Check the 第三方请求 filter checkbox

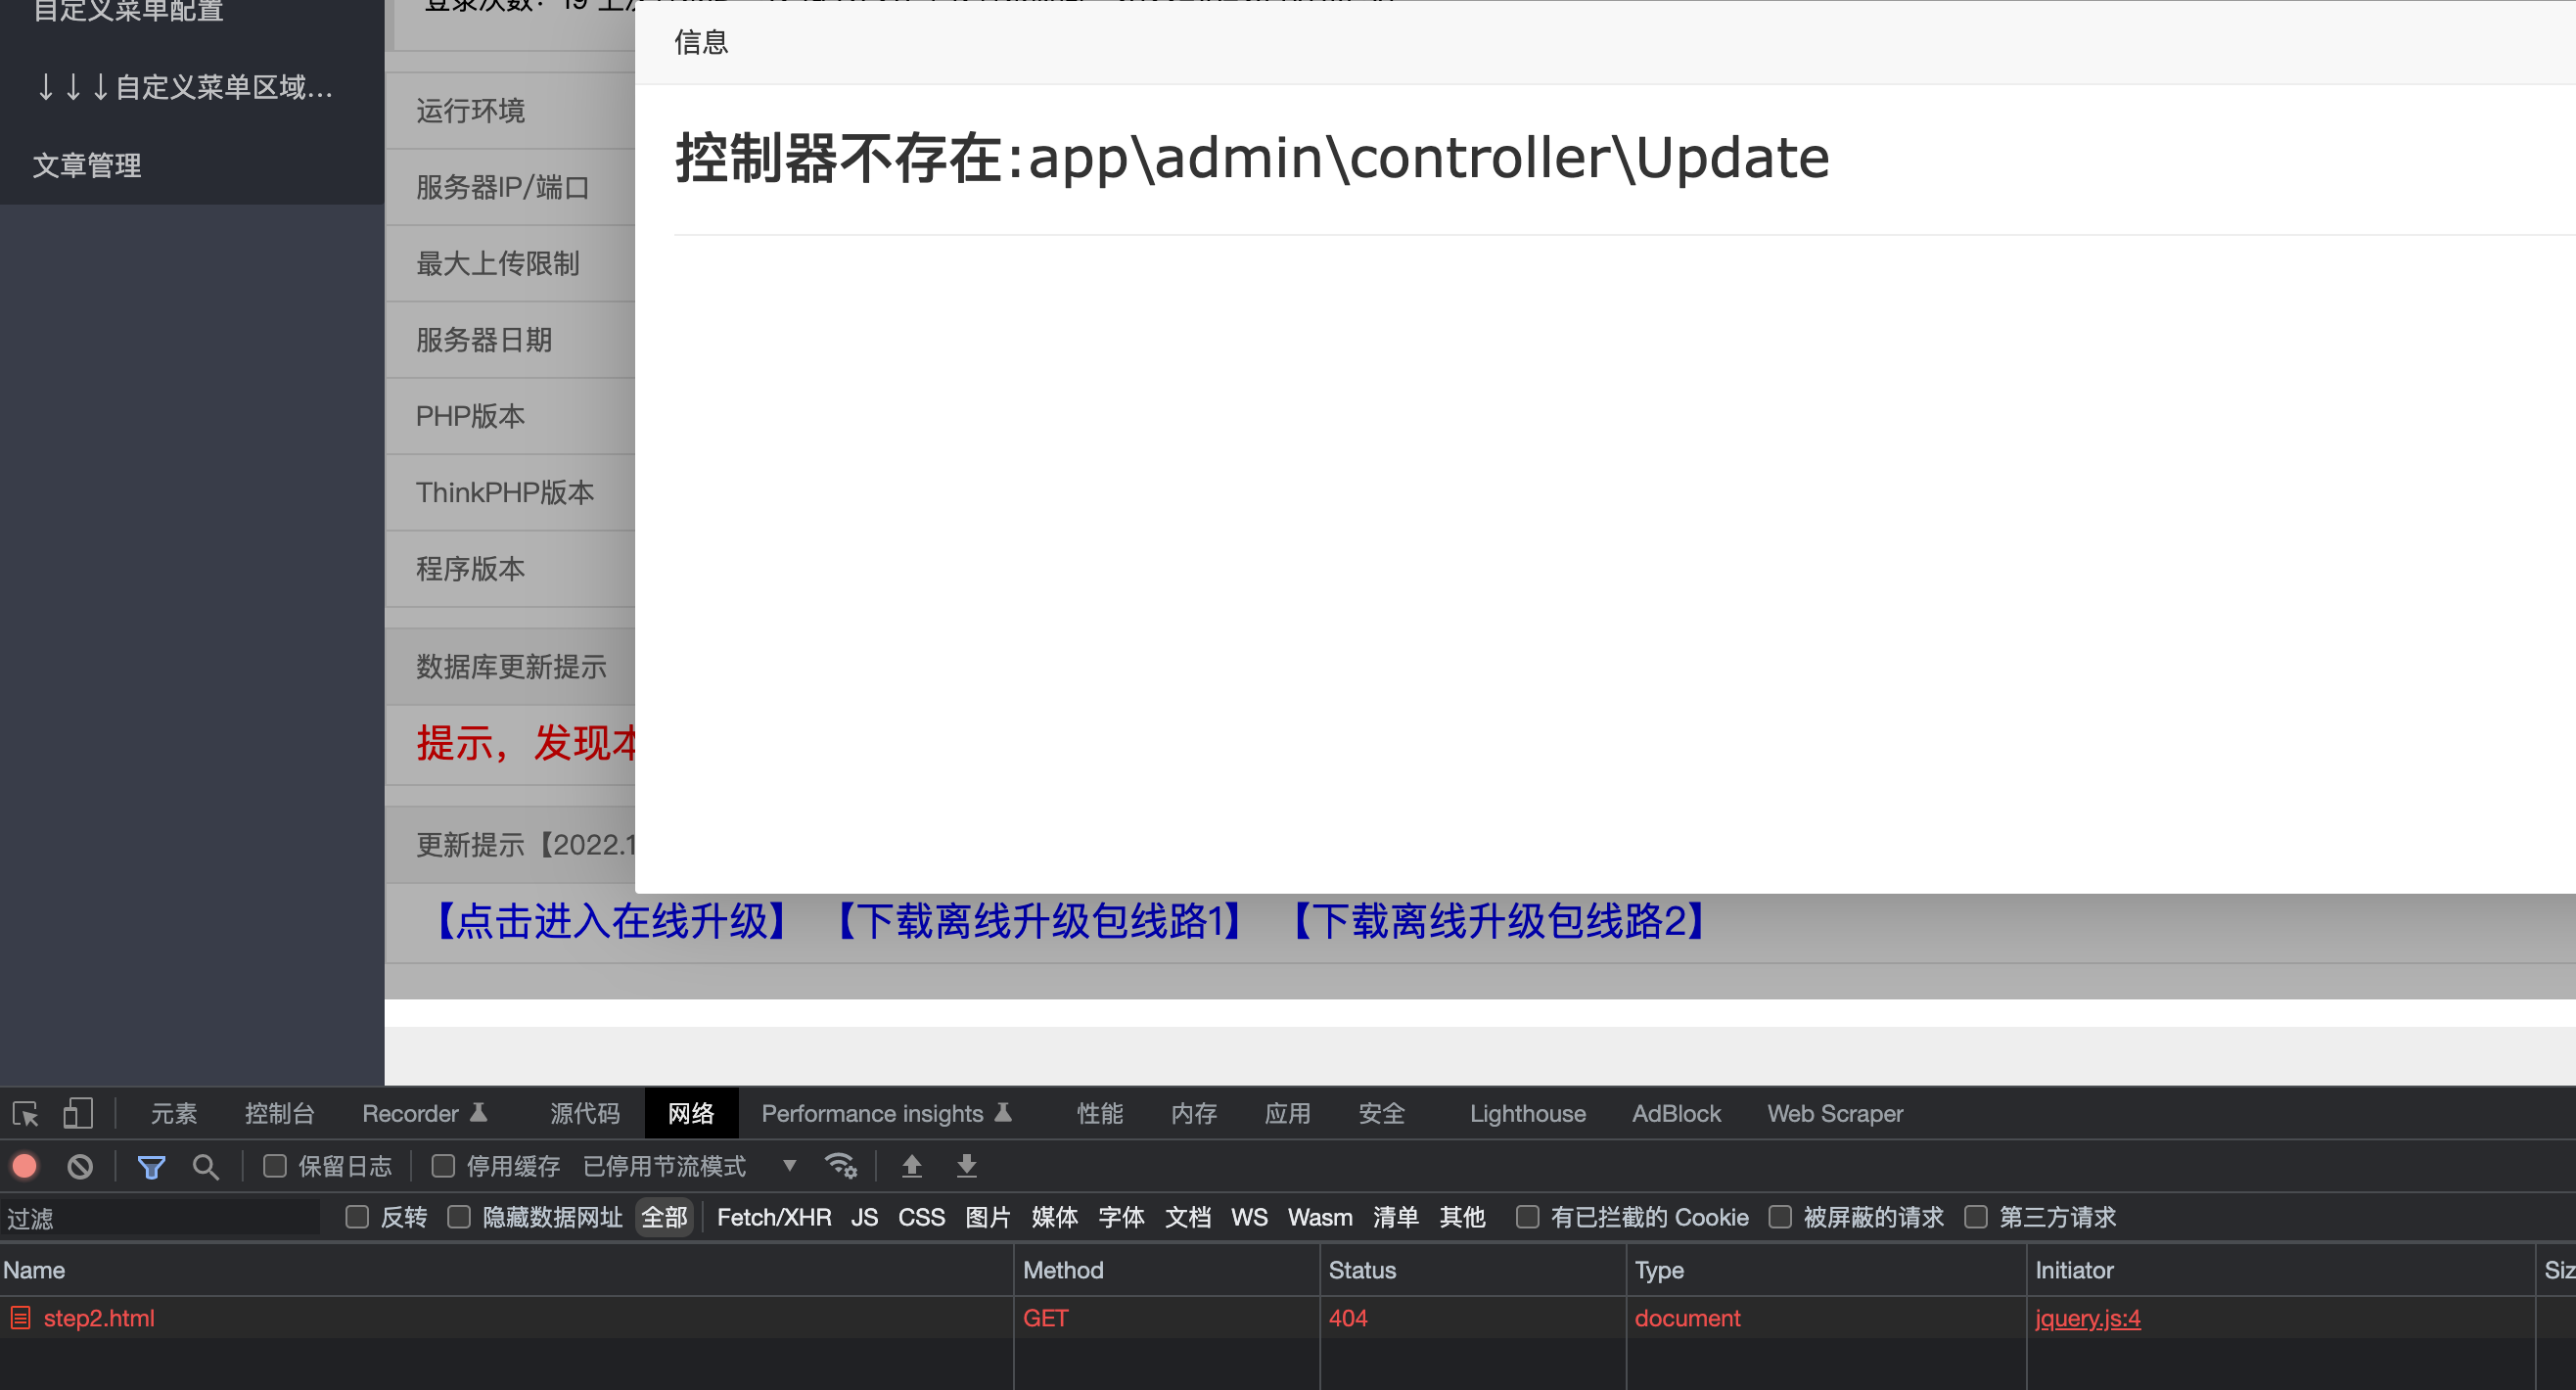point(1976,1217)
